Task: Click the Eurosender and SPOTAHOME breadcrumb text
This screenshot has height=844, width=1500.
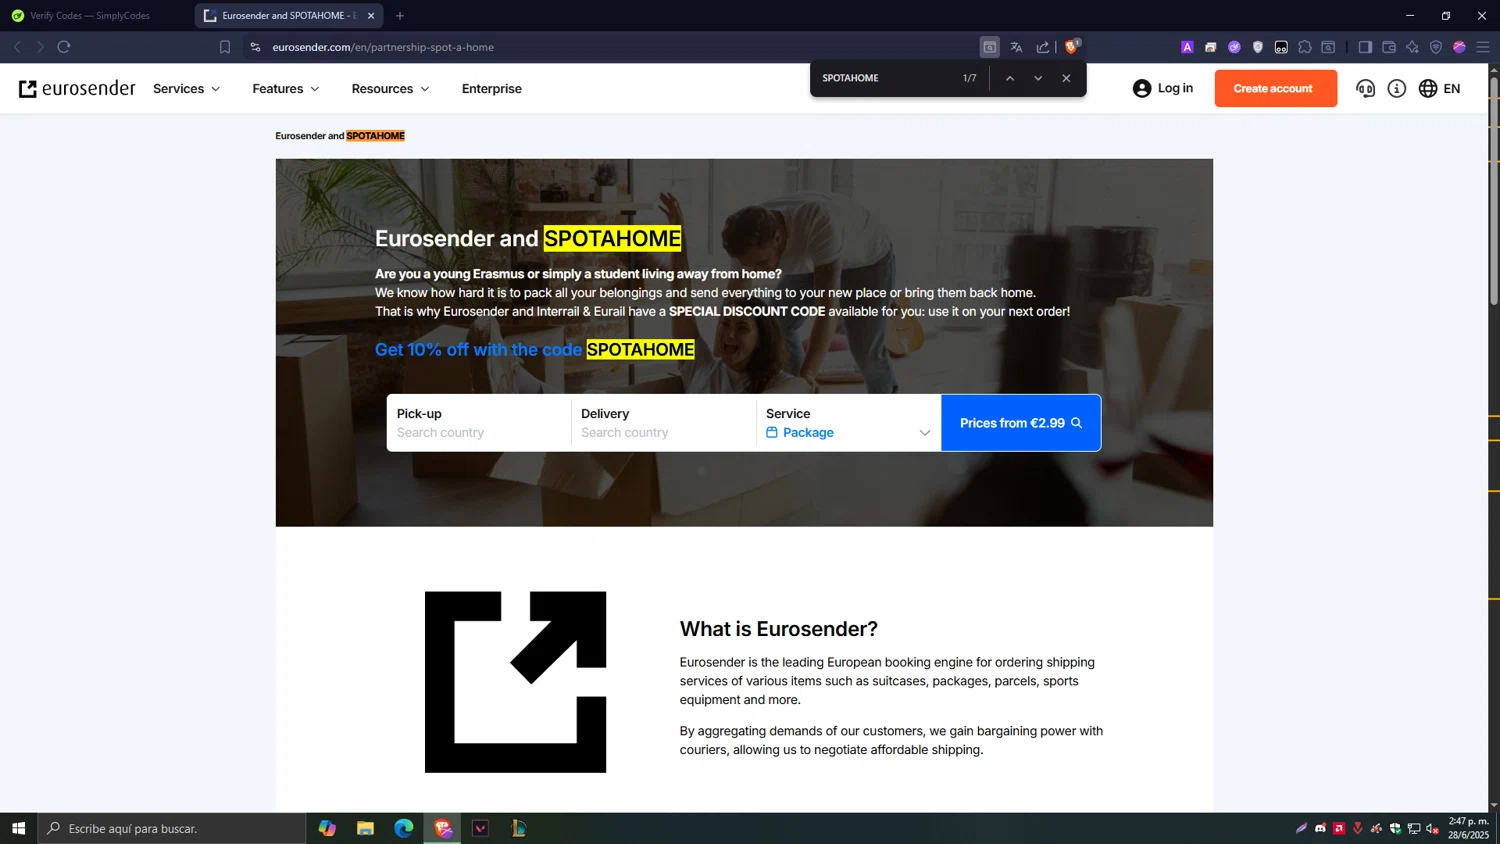Action: coord(340,136)
